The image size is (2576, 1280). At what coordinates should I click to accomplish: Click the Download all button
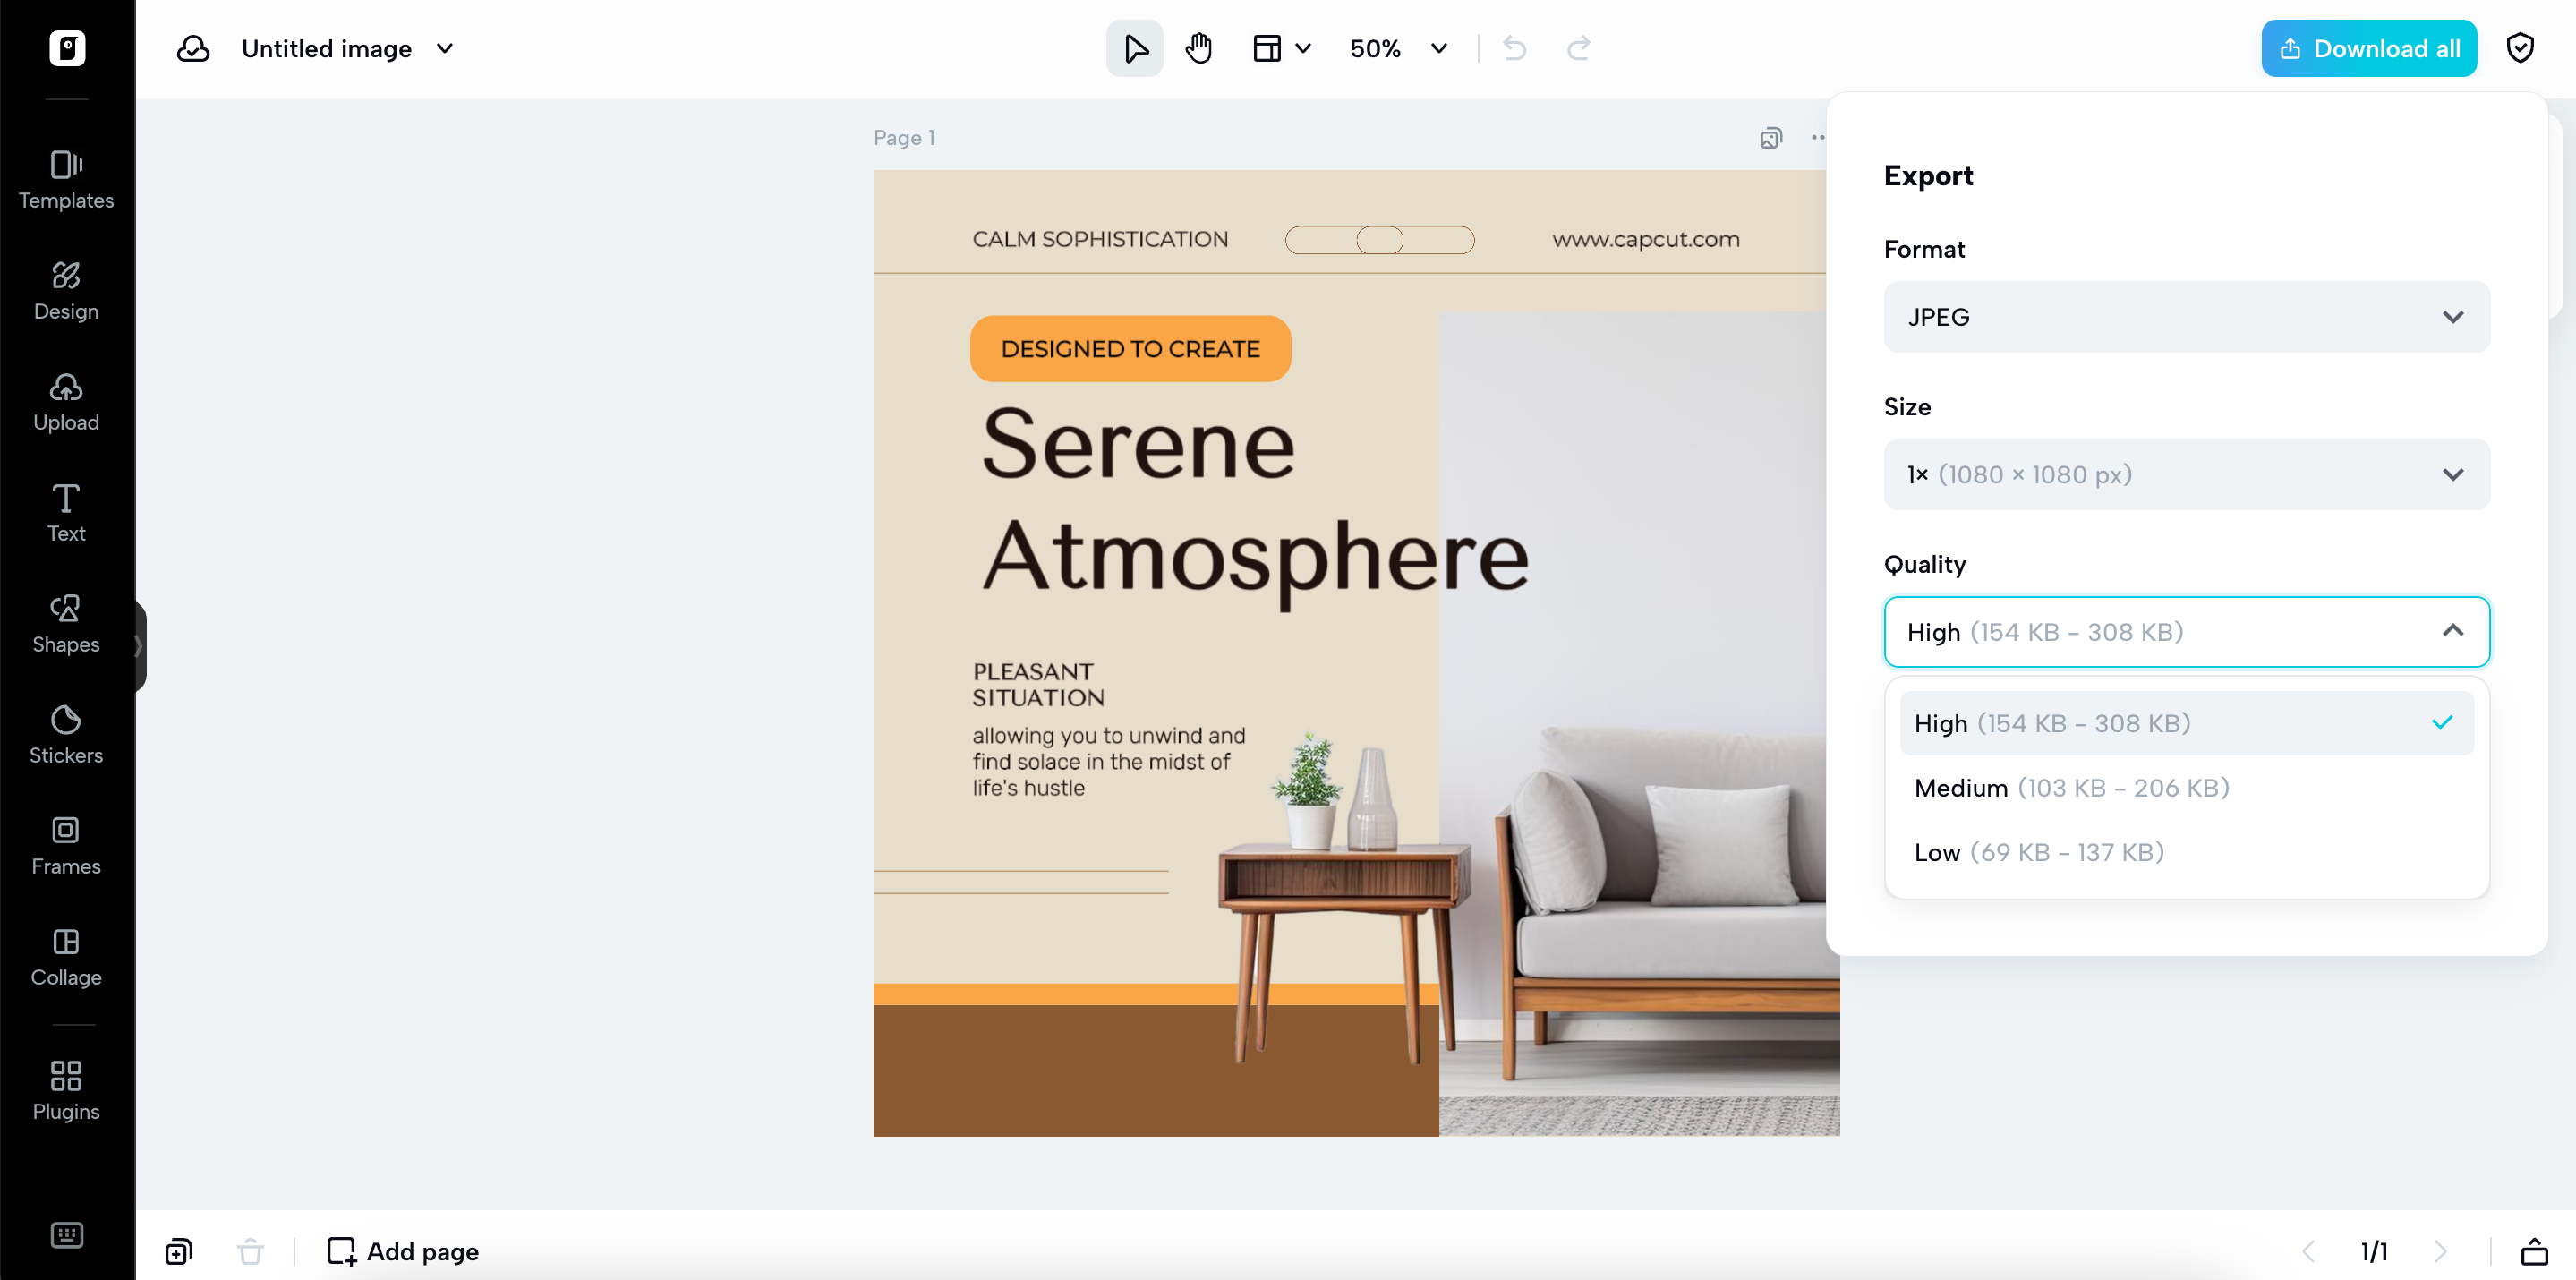pyautogui.click(x=2368, y=49)
